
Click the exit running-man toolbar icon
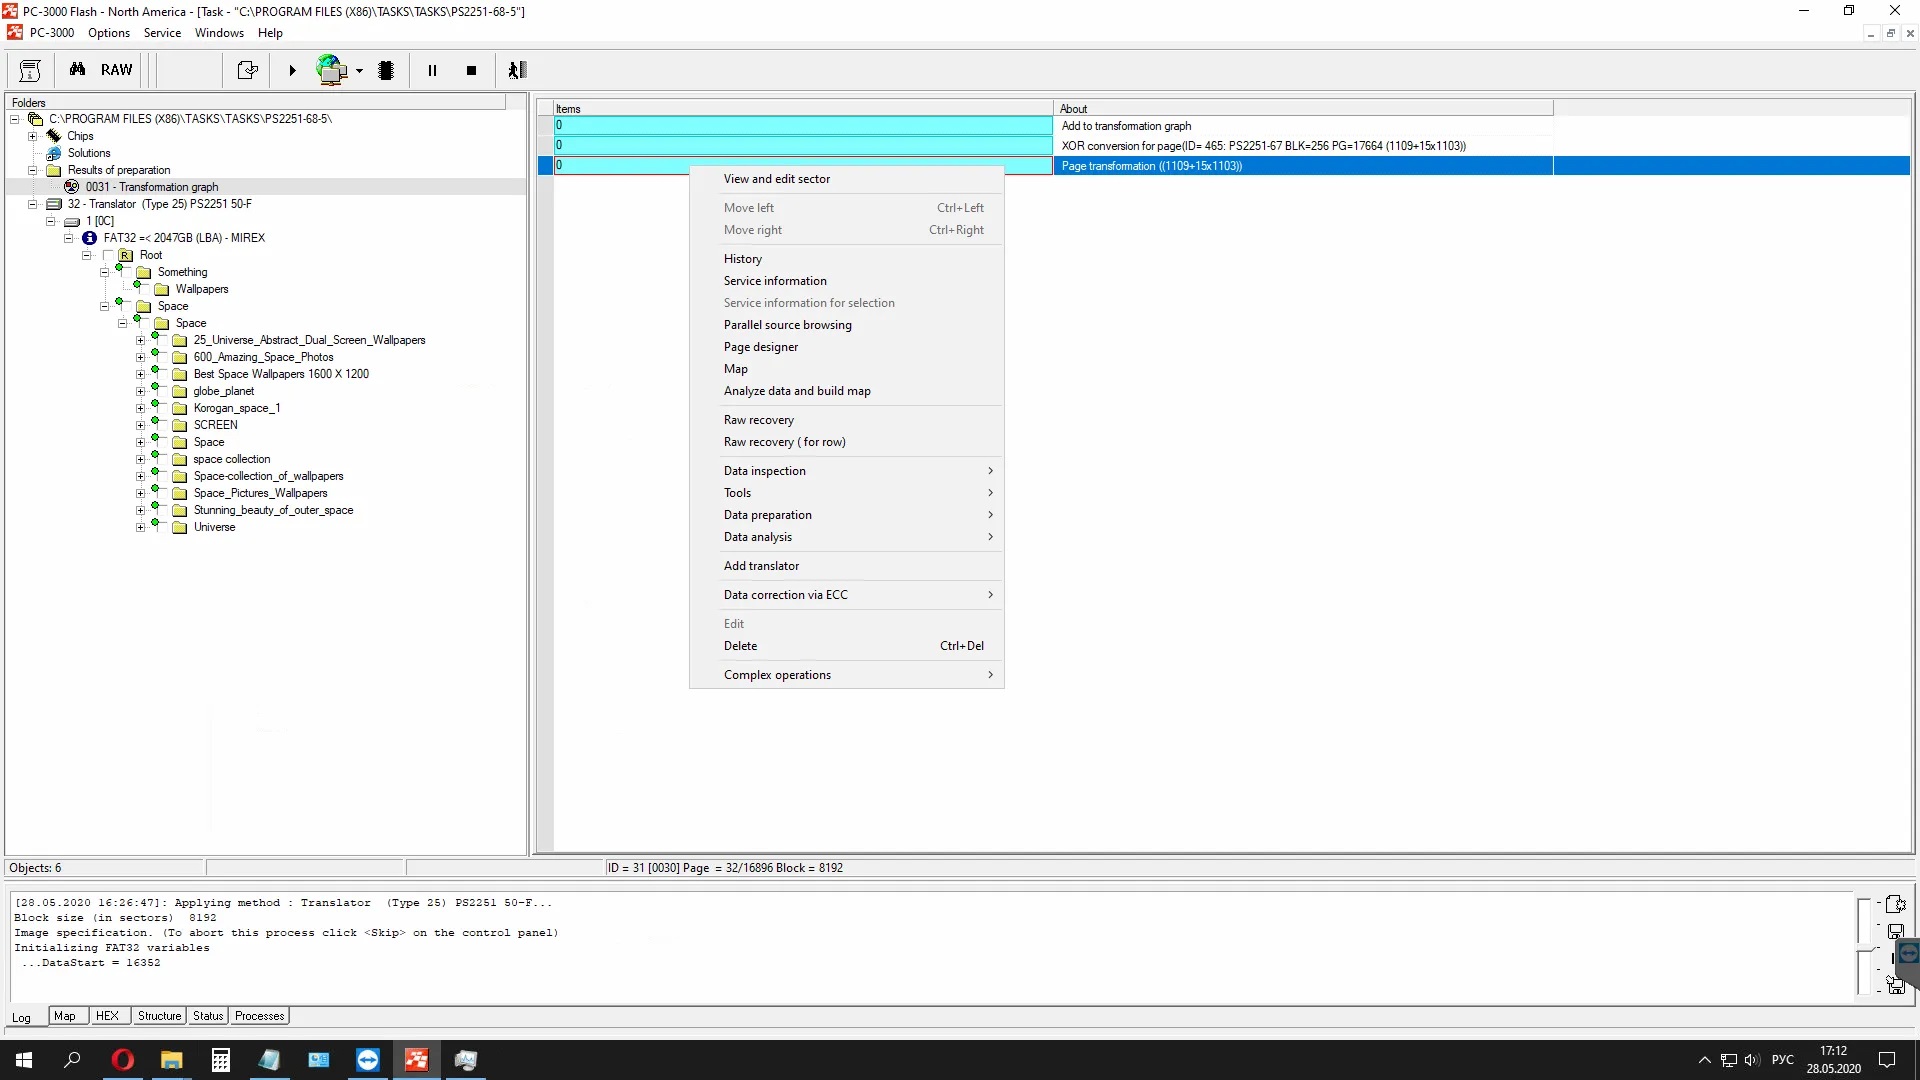517,70
